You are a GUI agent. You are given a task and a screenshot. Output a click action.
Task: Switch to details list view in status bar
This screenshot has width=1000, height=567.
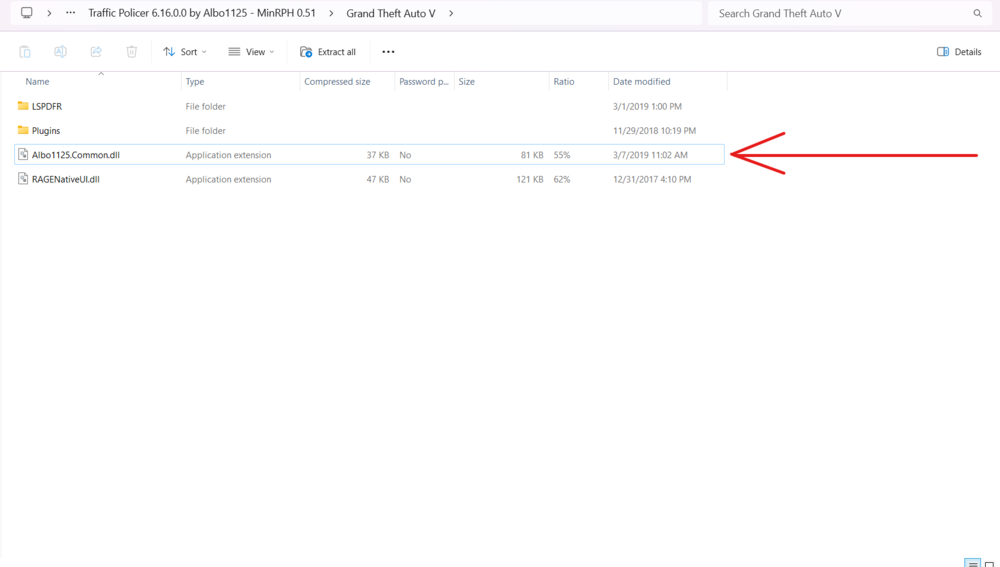[x=972, y=563]
